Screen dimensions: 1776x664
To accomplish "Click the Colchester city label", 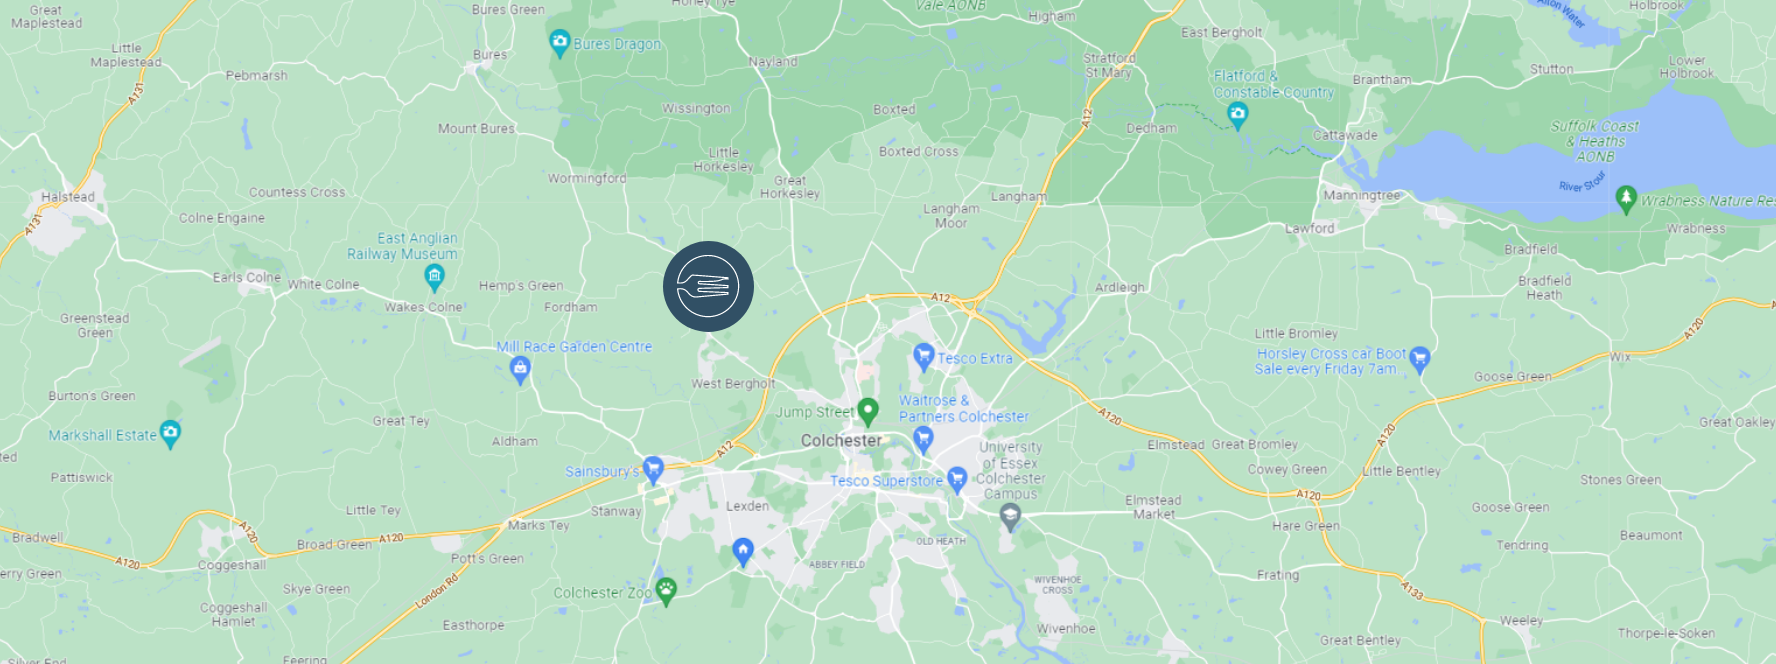I will point(841,441).
